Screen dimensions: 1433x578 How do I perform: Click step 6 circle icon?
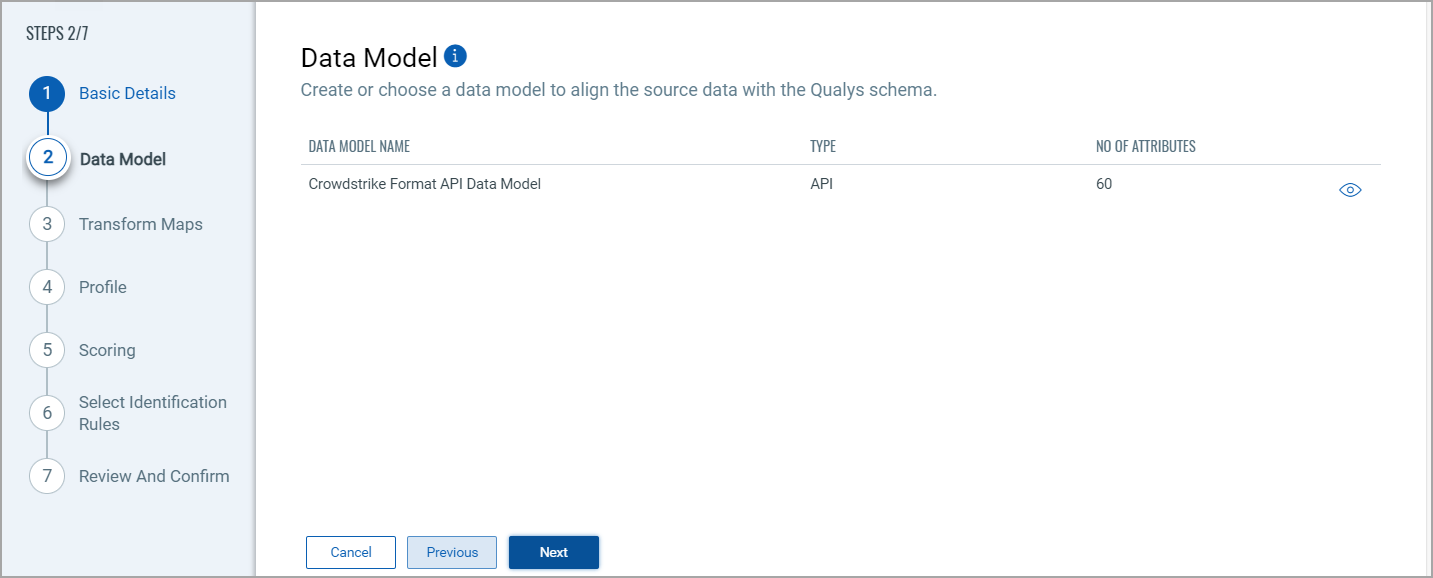pos(47,412)
